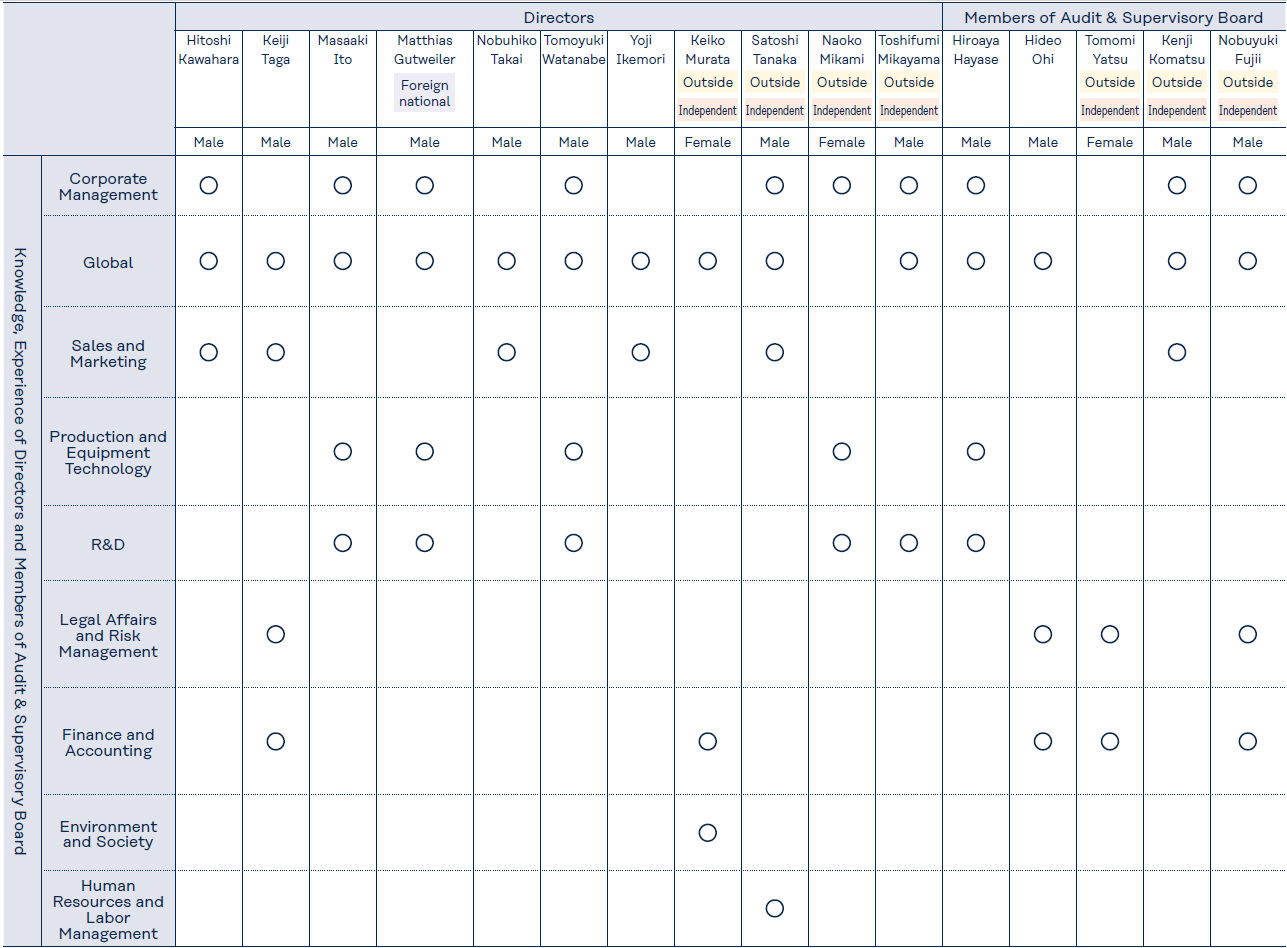Select the Kenji Komatsu name
The height and width of the screenshot is (948, 1287).
1177,50
